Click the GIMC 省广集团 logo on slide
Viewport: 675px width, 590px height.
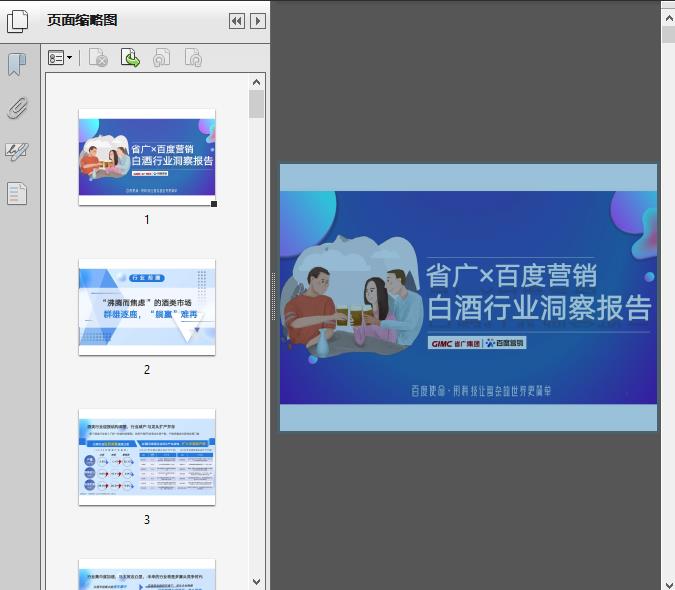pos(455,343)
